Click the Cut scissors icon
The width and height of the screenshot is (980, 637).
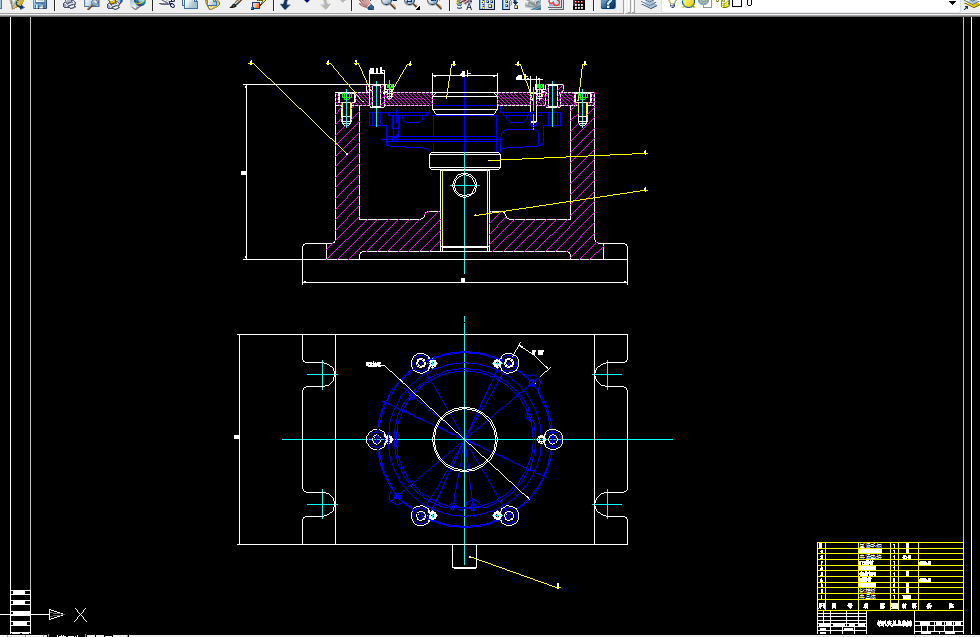pyautogui.click(x=167, y=4)
